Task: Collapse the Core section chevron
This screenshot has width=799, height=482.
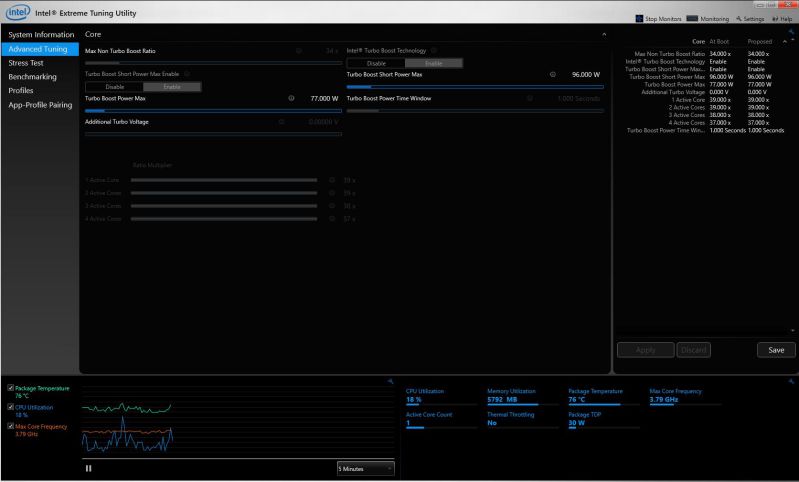Action: click(x=604, y=35)
